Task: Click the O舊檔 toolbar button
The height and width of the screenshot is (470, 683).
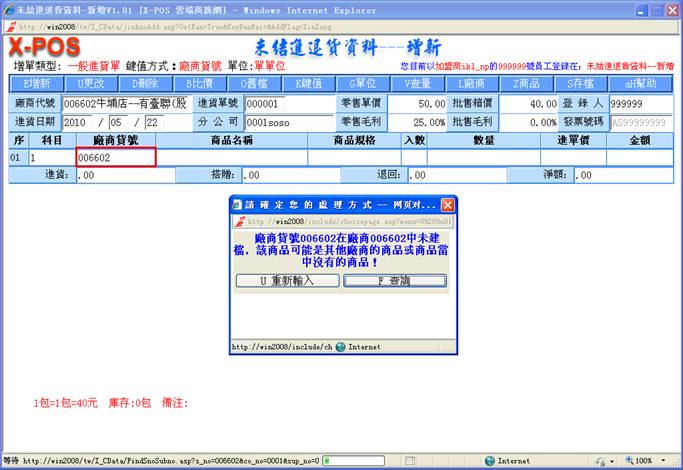Action: (253, 83)
